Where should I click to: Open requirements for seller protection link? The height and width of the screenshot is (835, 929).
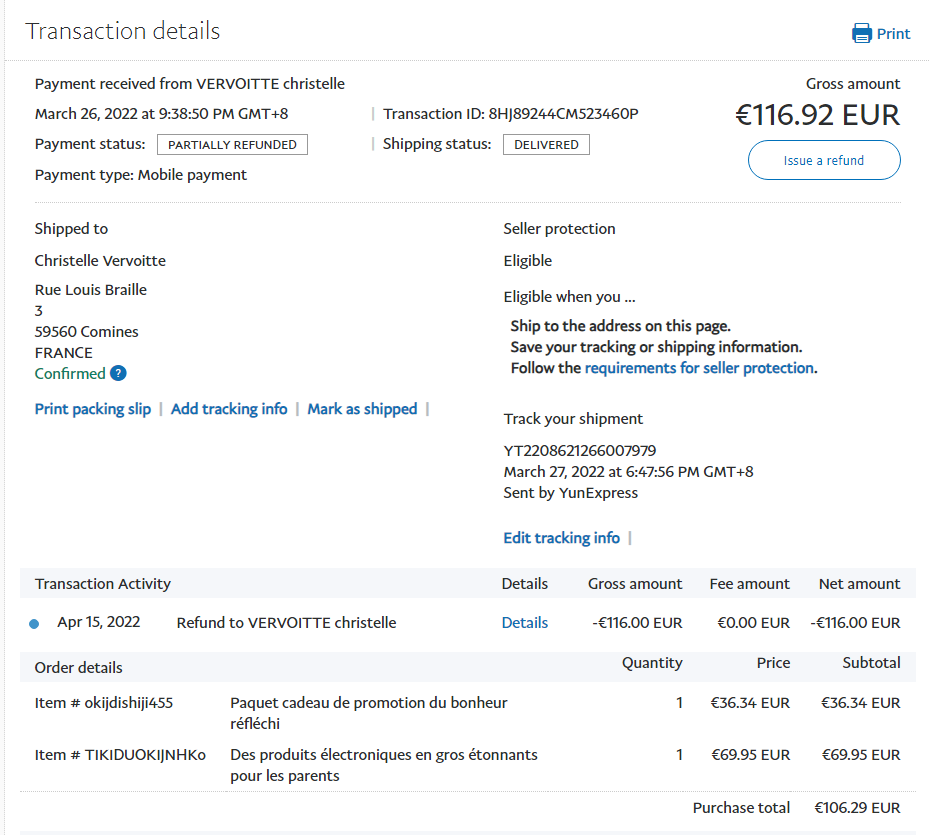click(x=699, y=368)
